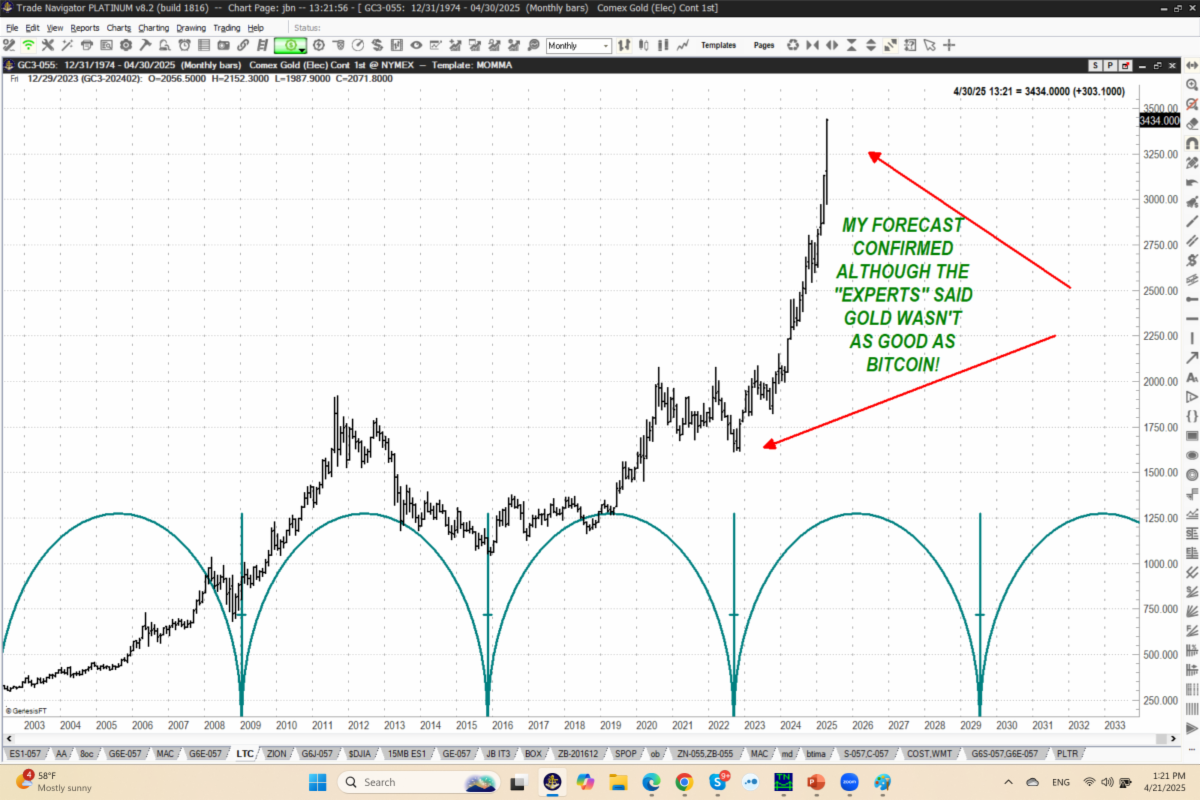Select the crosshair plus cursor tool
This screenshot has width=1200, height=800.
pos(949,46)
